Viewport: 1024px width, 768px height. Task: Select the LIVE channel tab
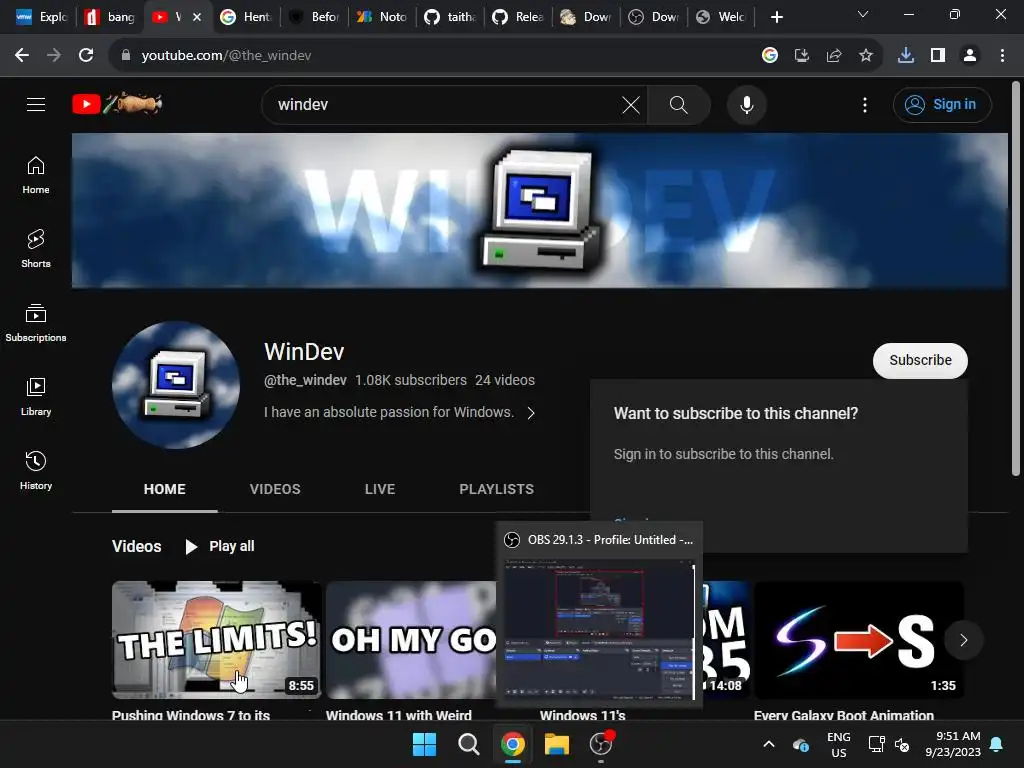point(379,489)
